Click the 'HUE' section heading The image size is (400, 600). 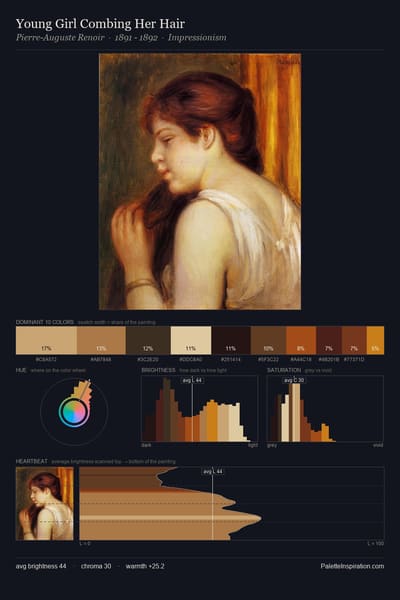click(x=21, y=370)
